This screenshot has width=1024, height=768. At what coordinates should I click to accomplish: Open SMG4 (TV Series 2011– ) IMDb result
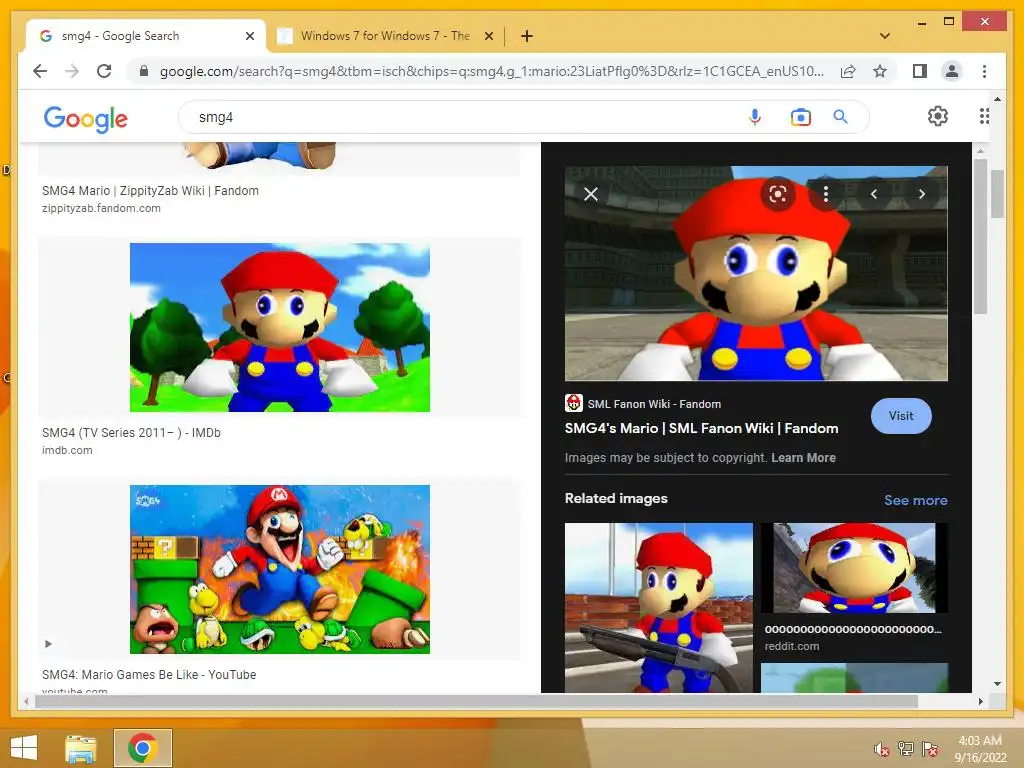(x=131, y=432)
